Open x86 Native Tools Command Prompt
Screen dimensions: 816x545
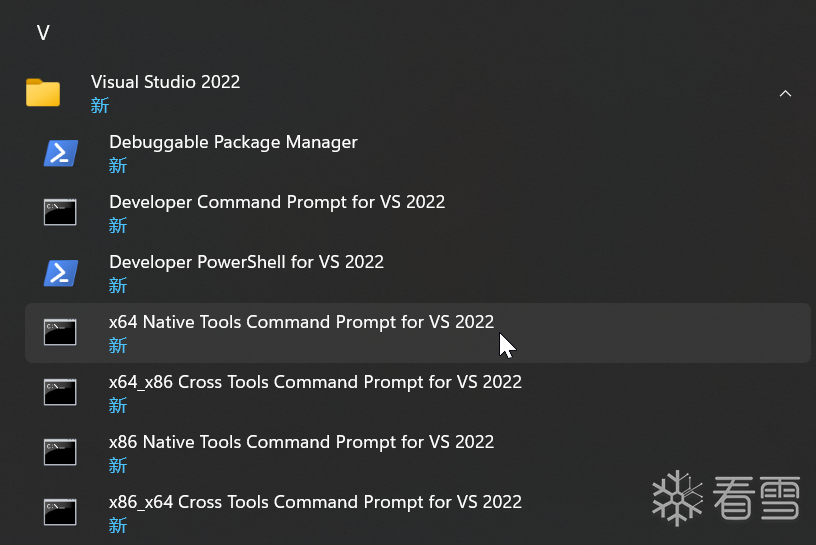coord(301,442)
